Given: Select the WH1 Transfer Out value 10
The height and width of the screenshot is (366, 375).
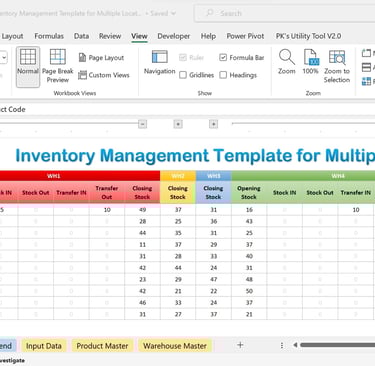Looking at the screenshot, I should click(x=107, y=210).
